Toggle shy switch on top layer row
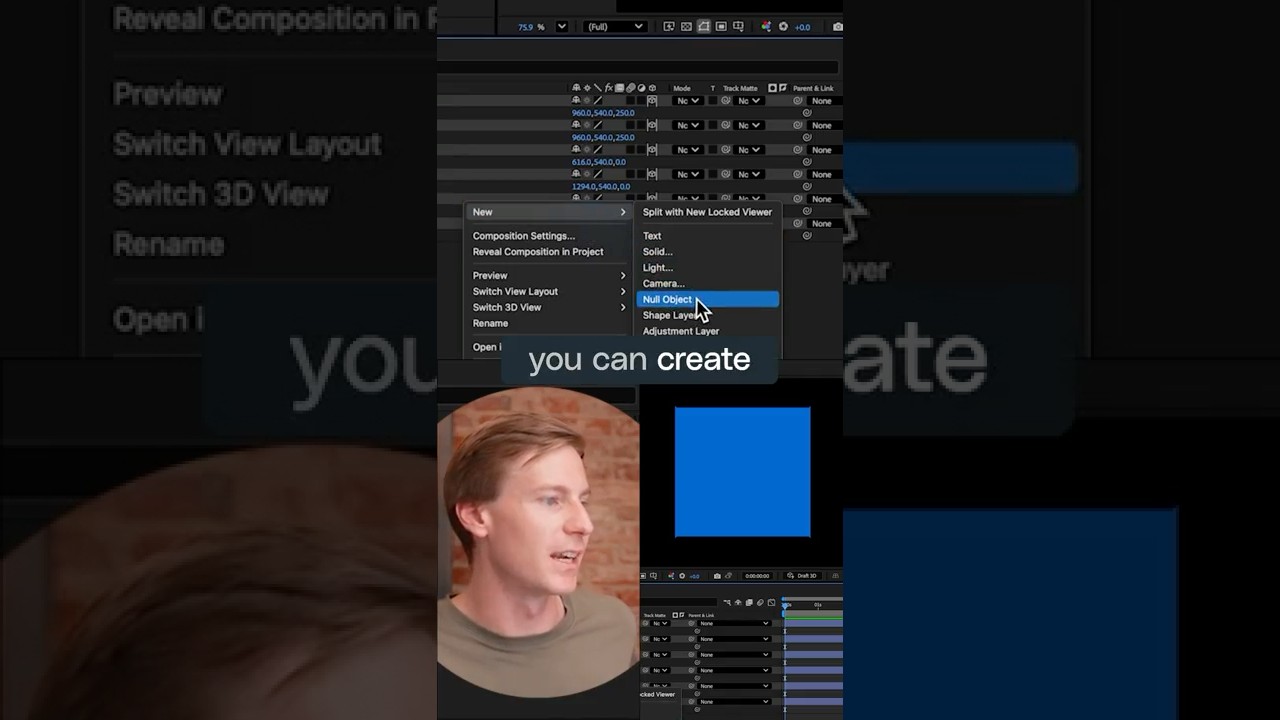1280x720 pixels. point(576,100)
